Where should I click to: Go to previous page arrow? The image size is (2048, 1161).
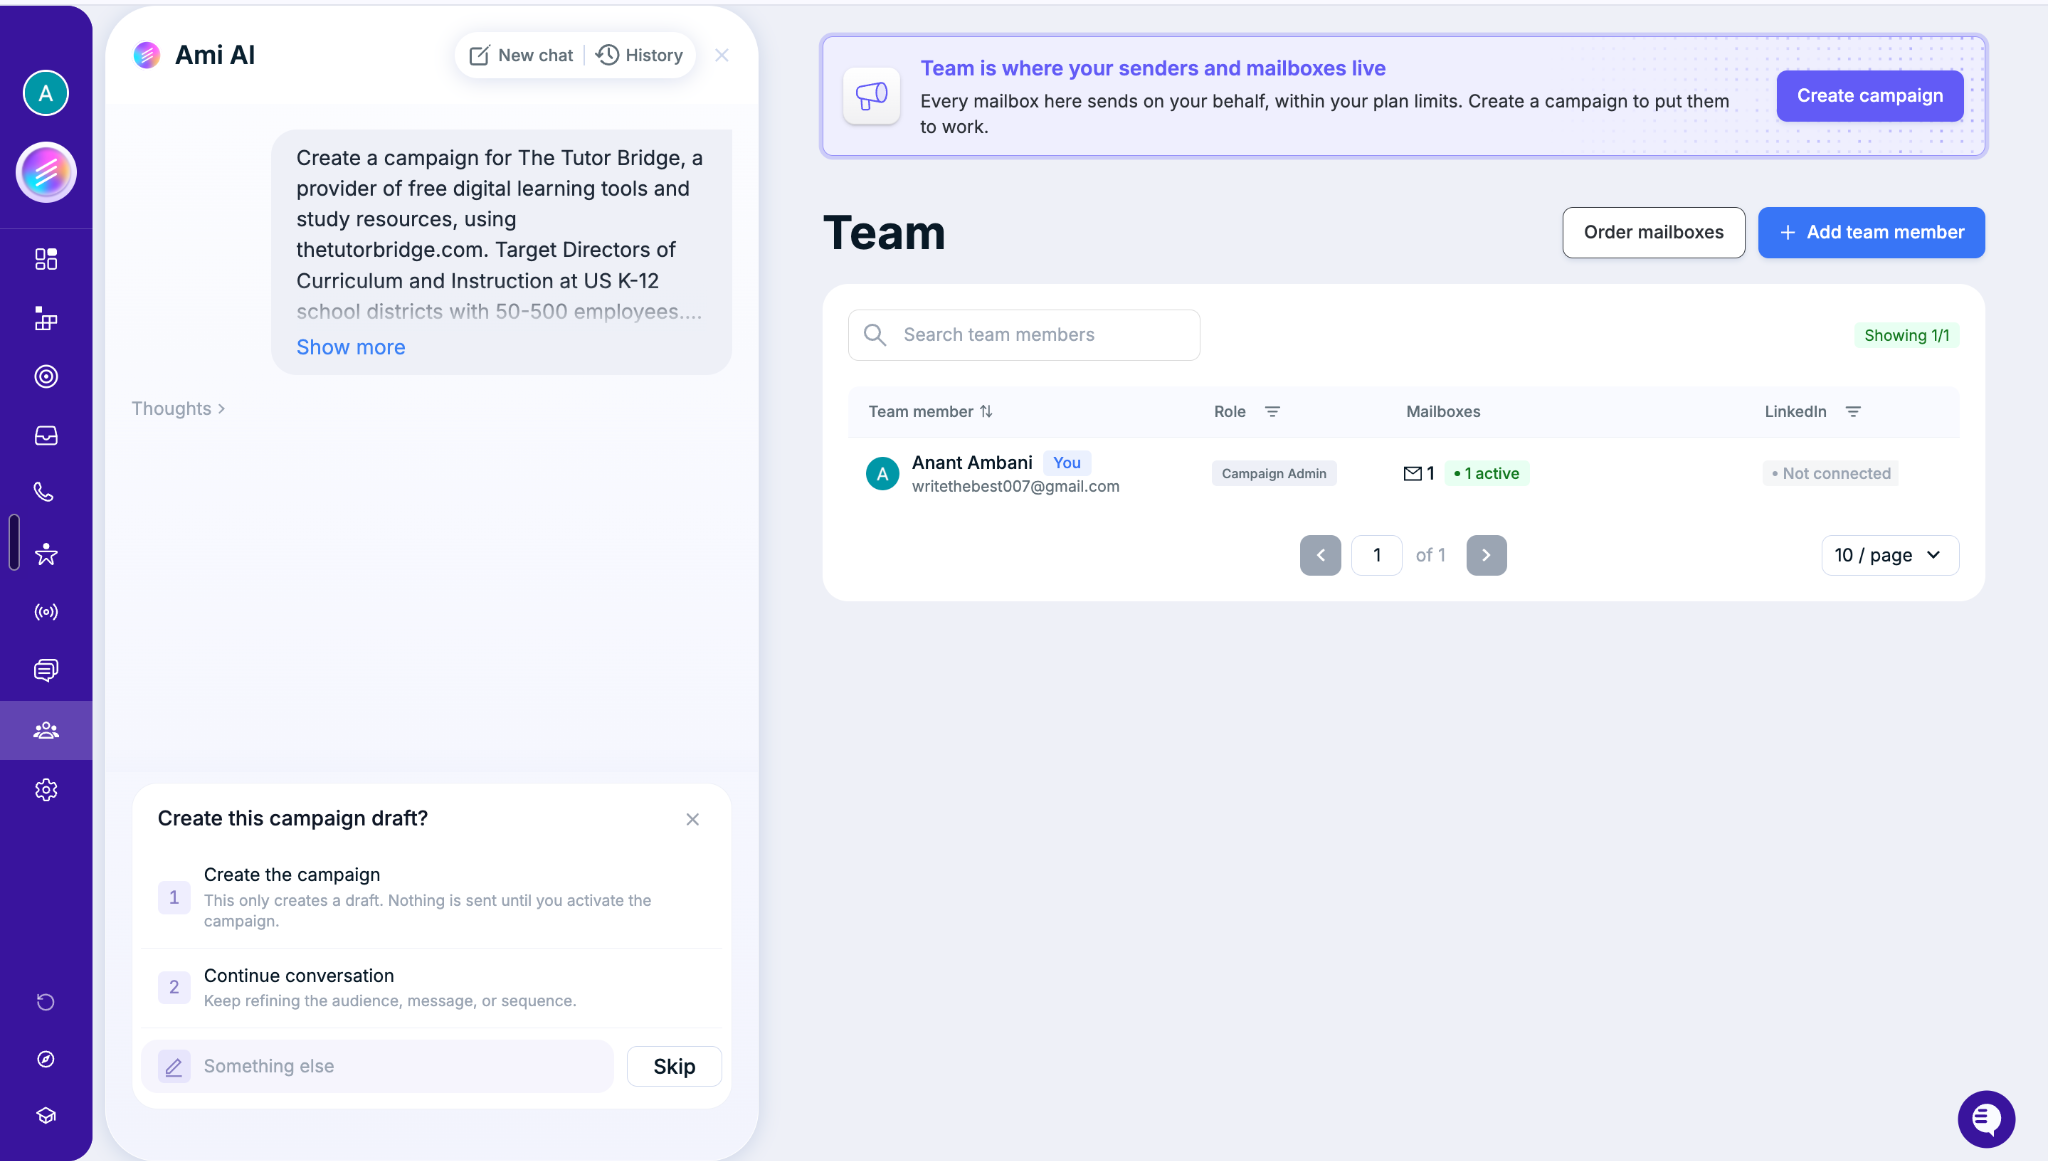coord(1320,555)
